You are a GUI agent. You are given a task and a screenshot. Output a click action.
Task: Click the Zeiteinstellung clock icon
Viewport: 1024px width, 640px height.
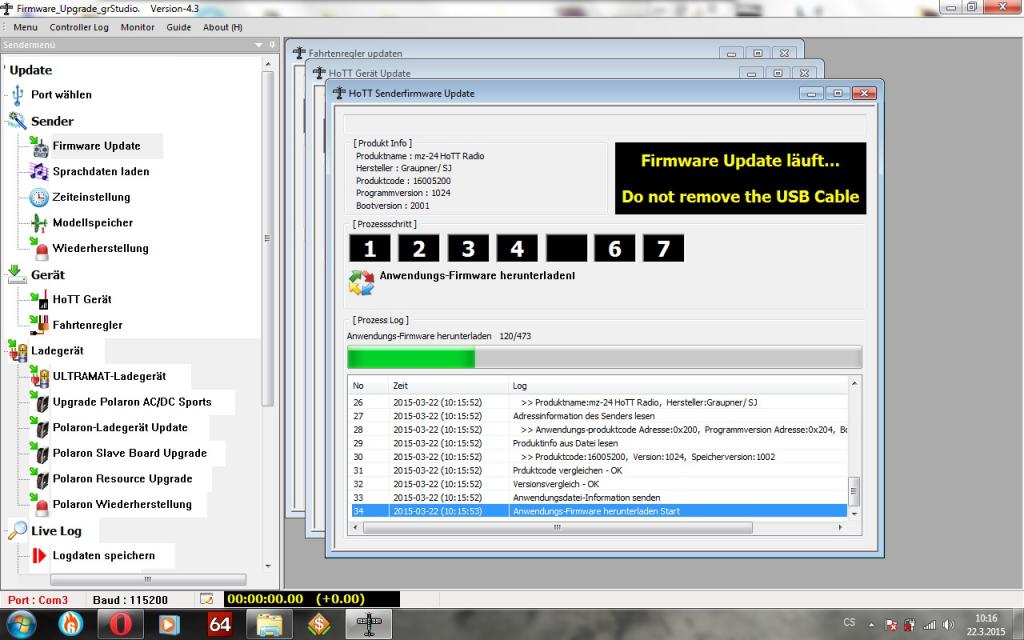pyautogui.click(x=39, y=197)
